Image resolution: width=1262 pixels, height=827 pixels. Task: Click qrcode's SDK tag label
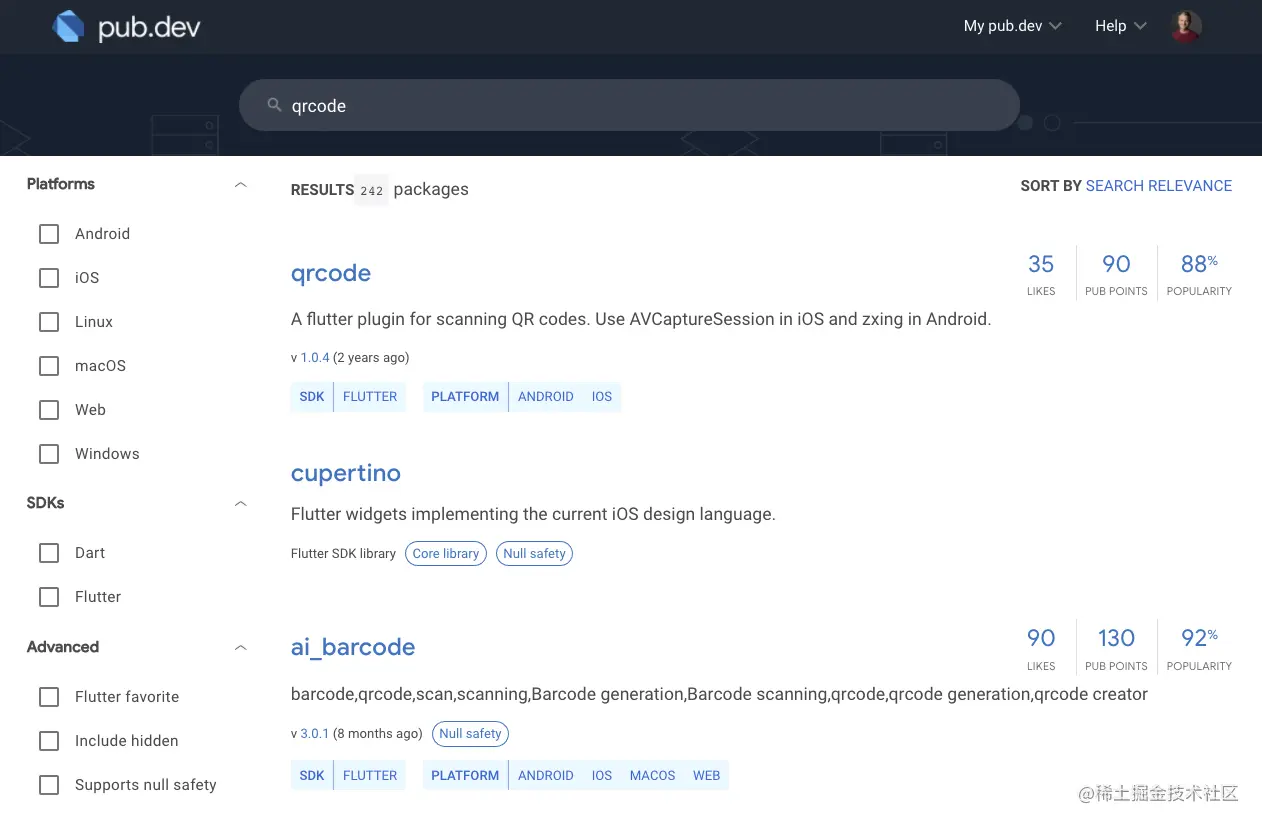[312, 396]
